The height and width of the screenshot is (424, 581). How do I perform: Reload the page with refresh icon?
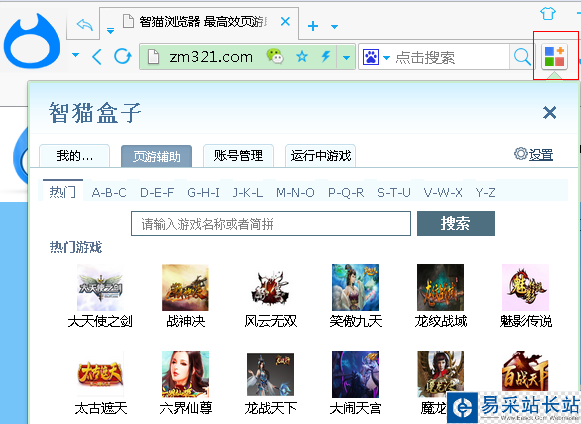click(x=123, y=56)
